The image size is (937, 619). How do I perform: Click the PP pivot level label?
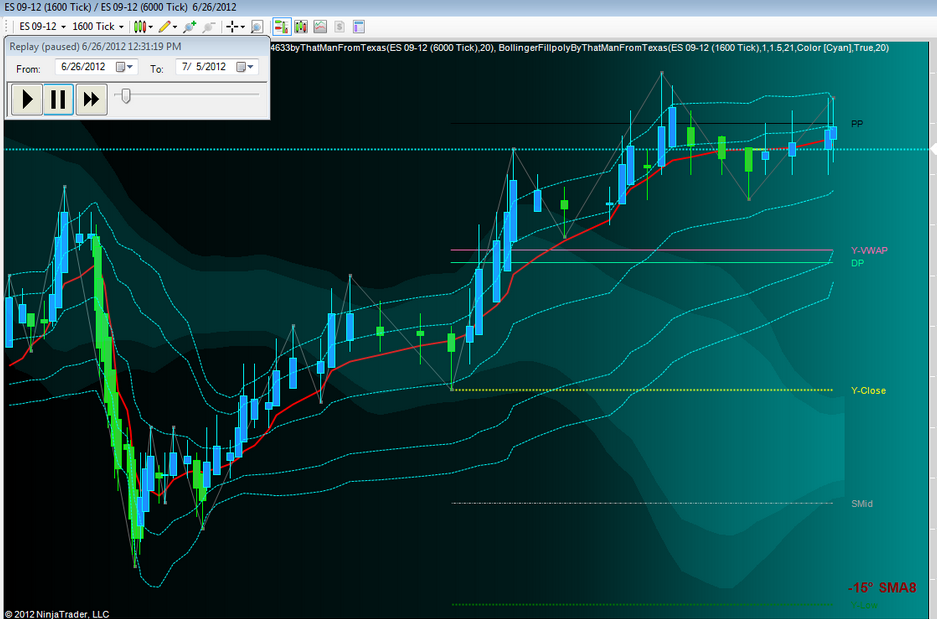pyautogui.click(x=857, y=124)
